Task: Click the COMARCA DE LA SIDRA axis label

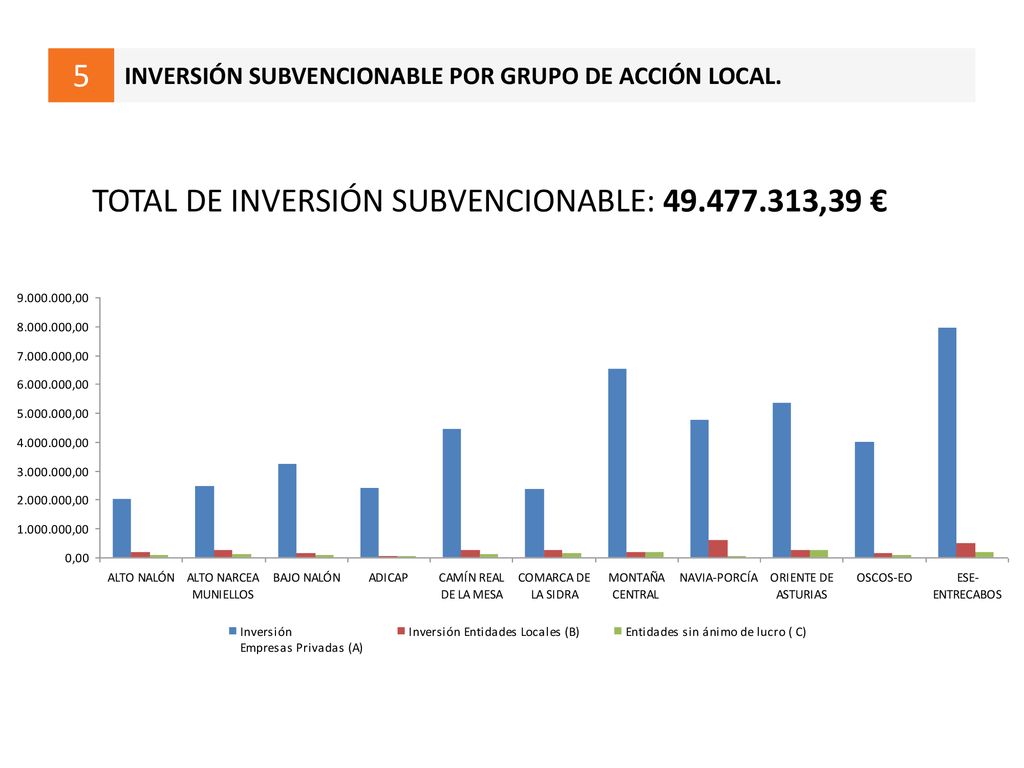Action: tap(554, 586)
